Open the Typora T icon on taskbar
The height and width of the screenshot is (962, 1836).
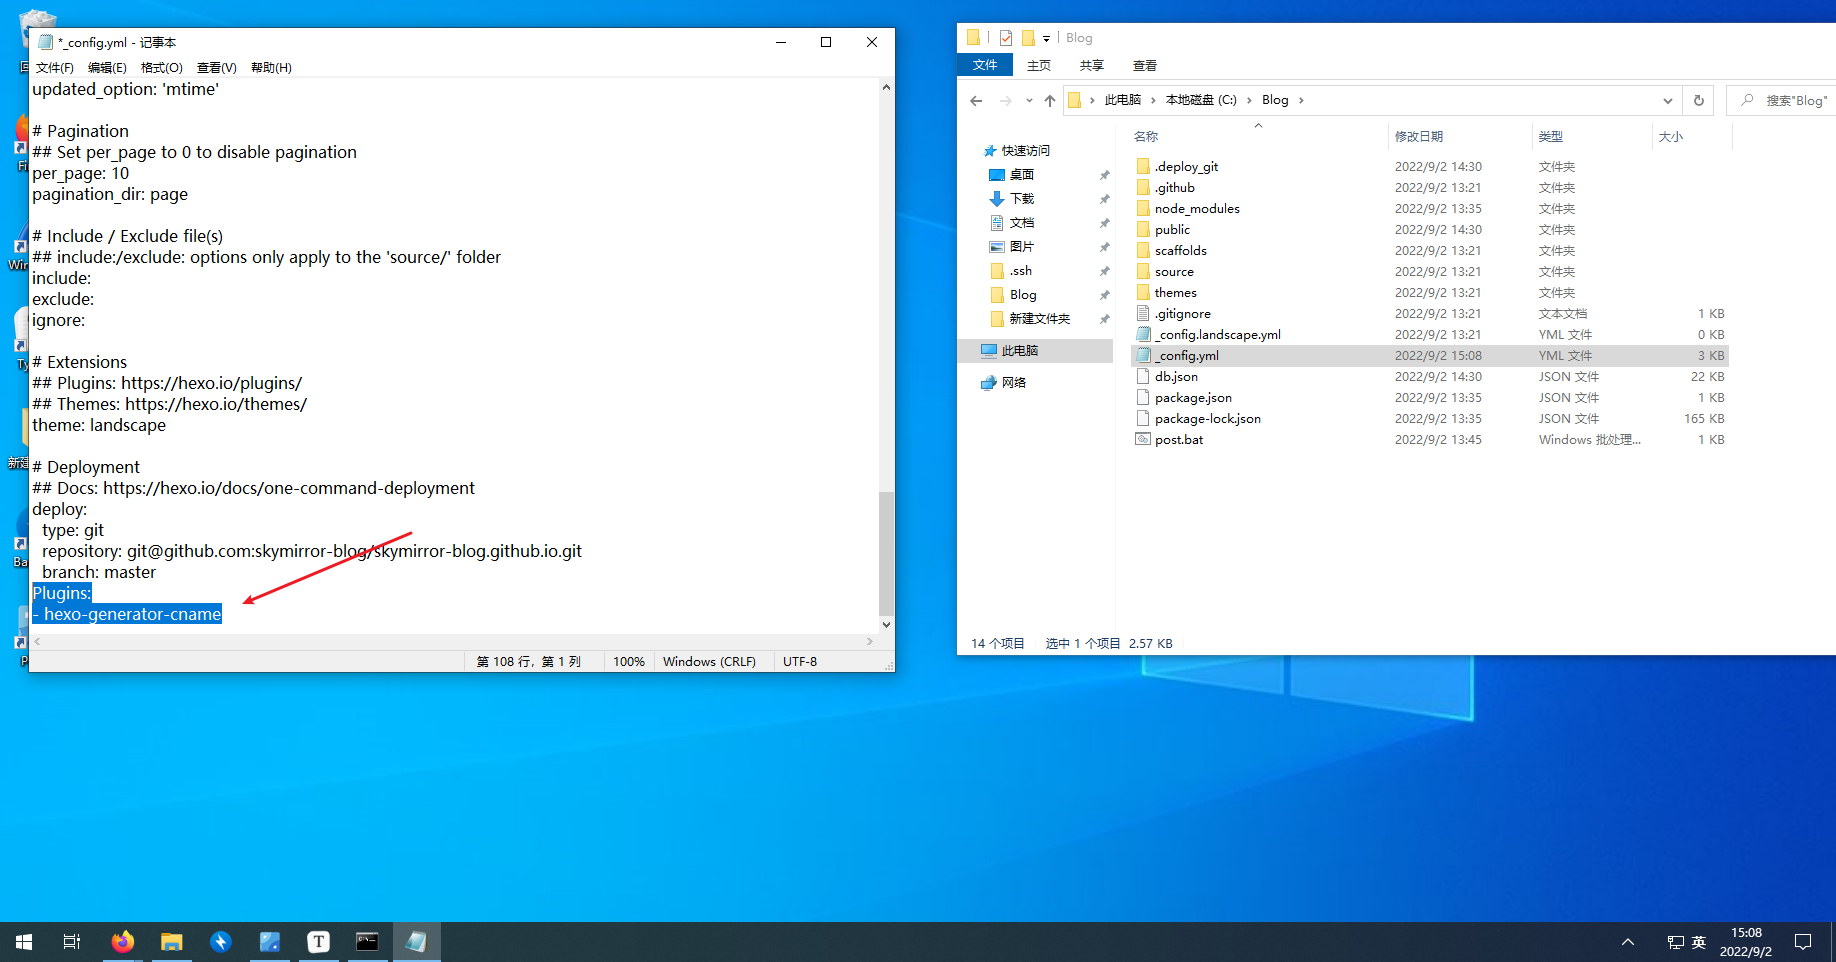click(318, 942)
